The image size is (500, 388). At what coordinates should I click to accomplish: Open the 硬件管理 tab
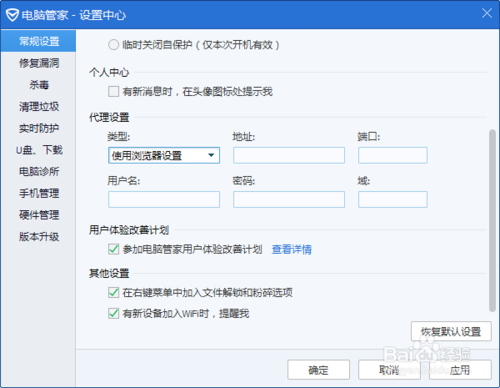coord(38,215)
